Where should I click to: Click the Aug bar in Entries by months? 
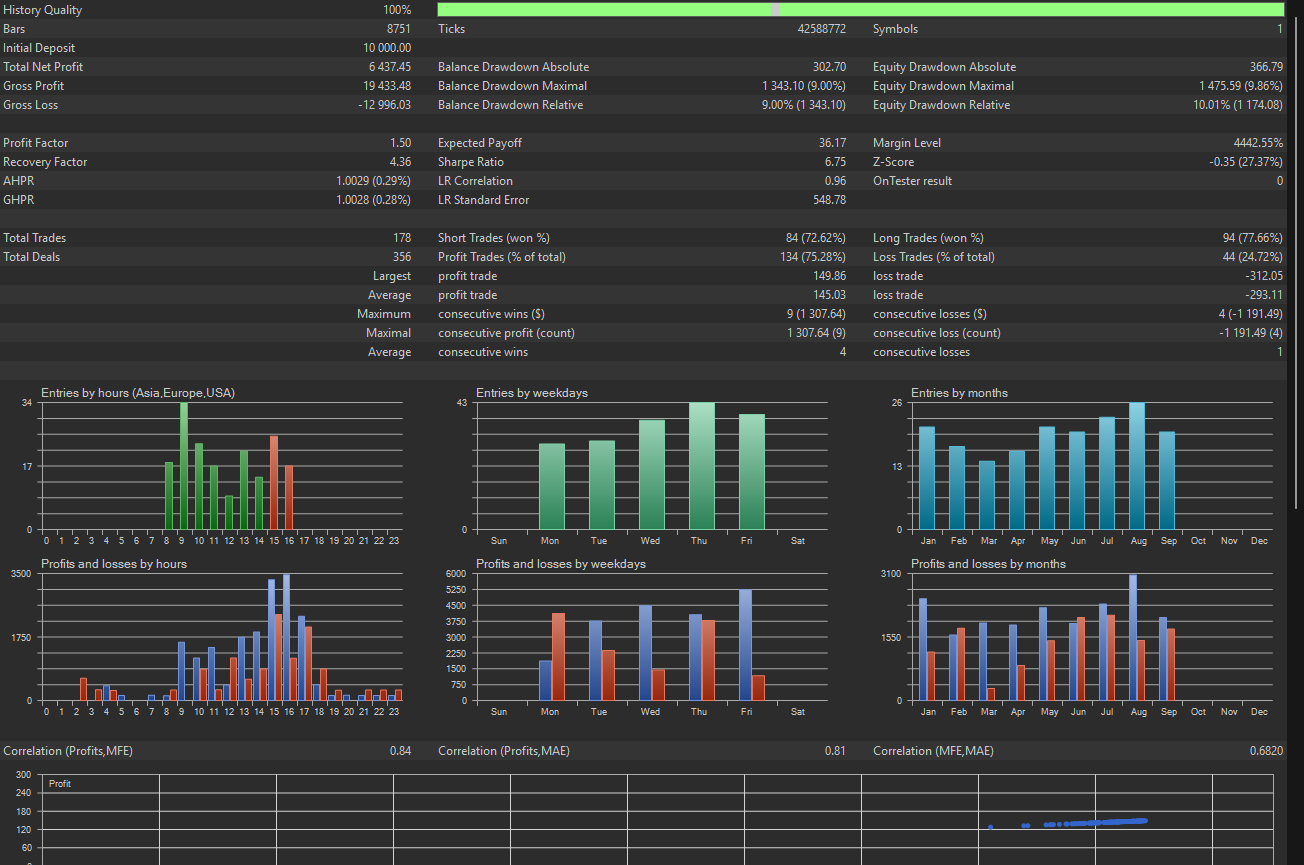coord(1137,466)
